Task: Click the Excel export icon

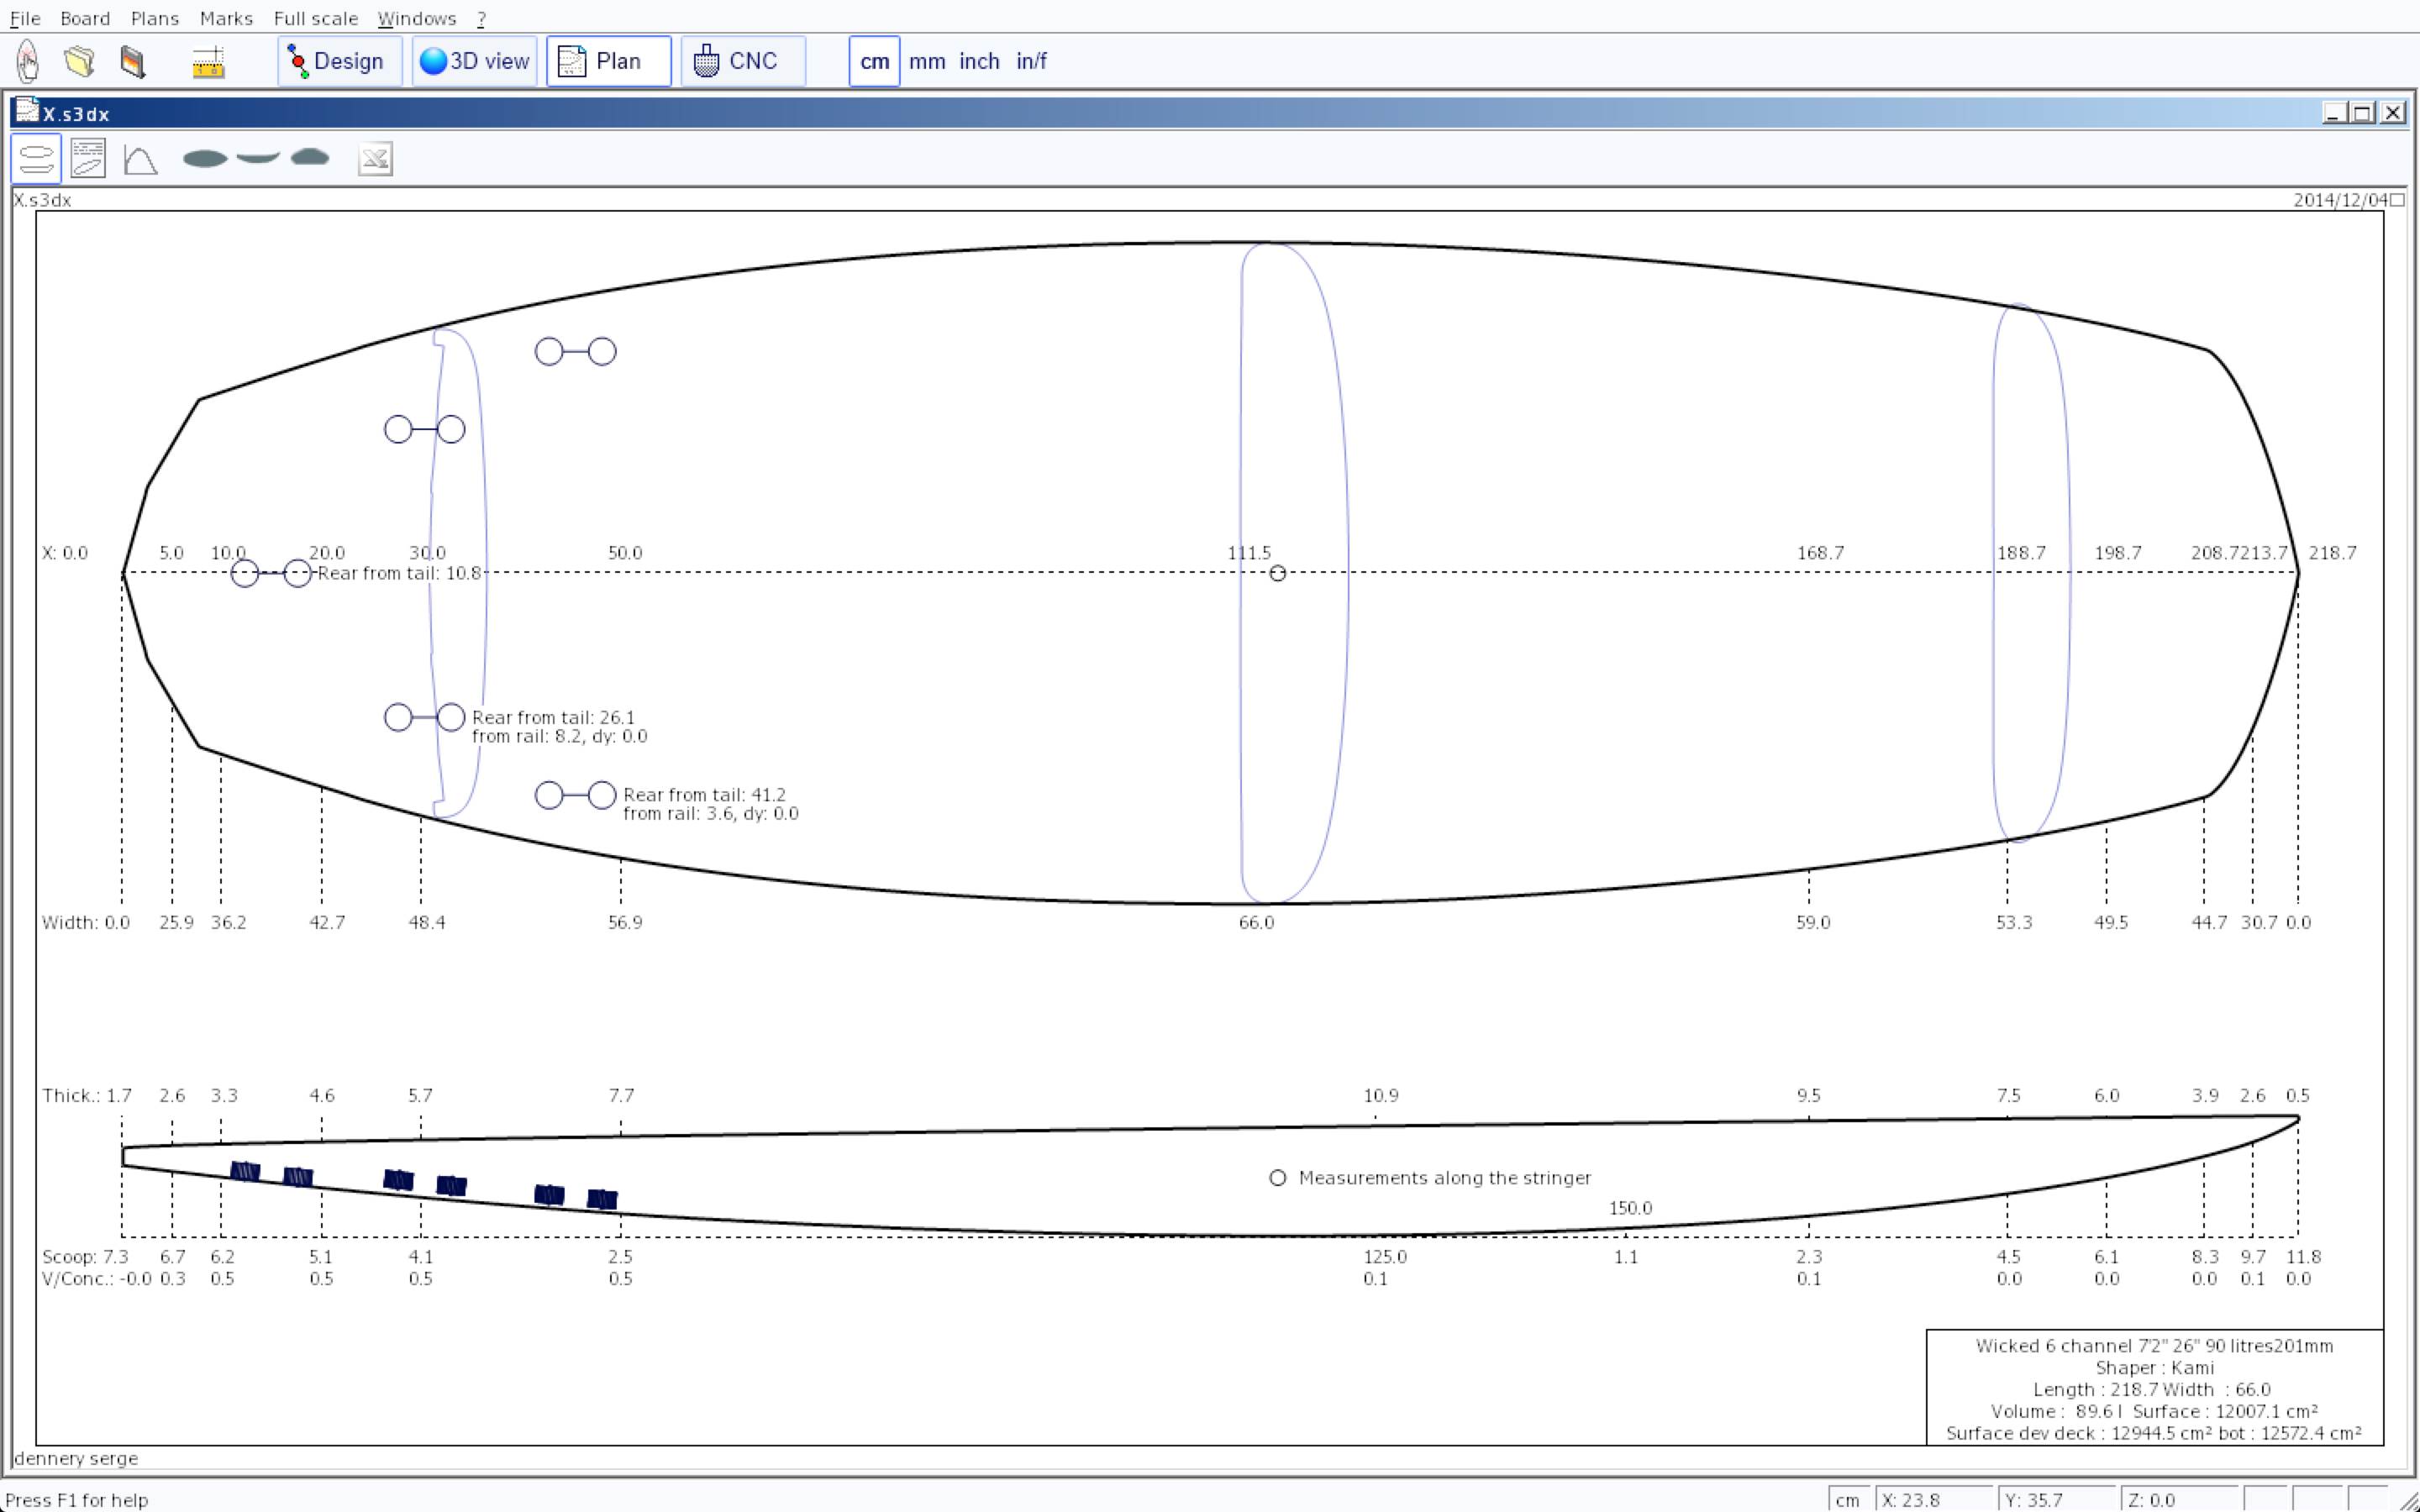Action: 375,159
